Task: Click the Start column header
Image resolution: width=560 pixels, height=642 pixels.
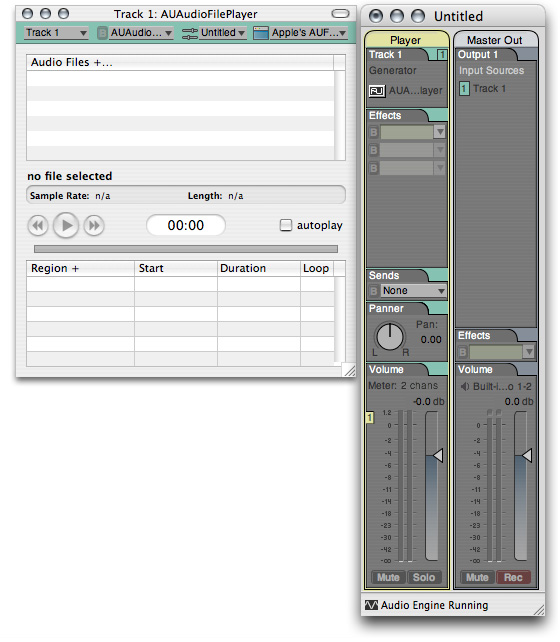Action: pos(176,268)
